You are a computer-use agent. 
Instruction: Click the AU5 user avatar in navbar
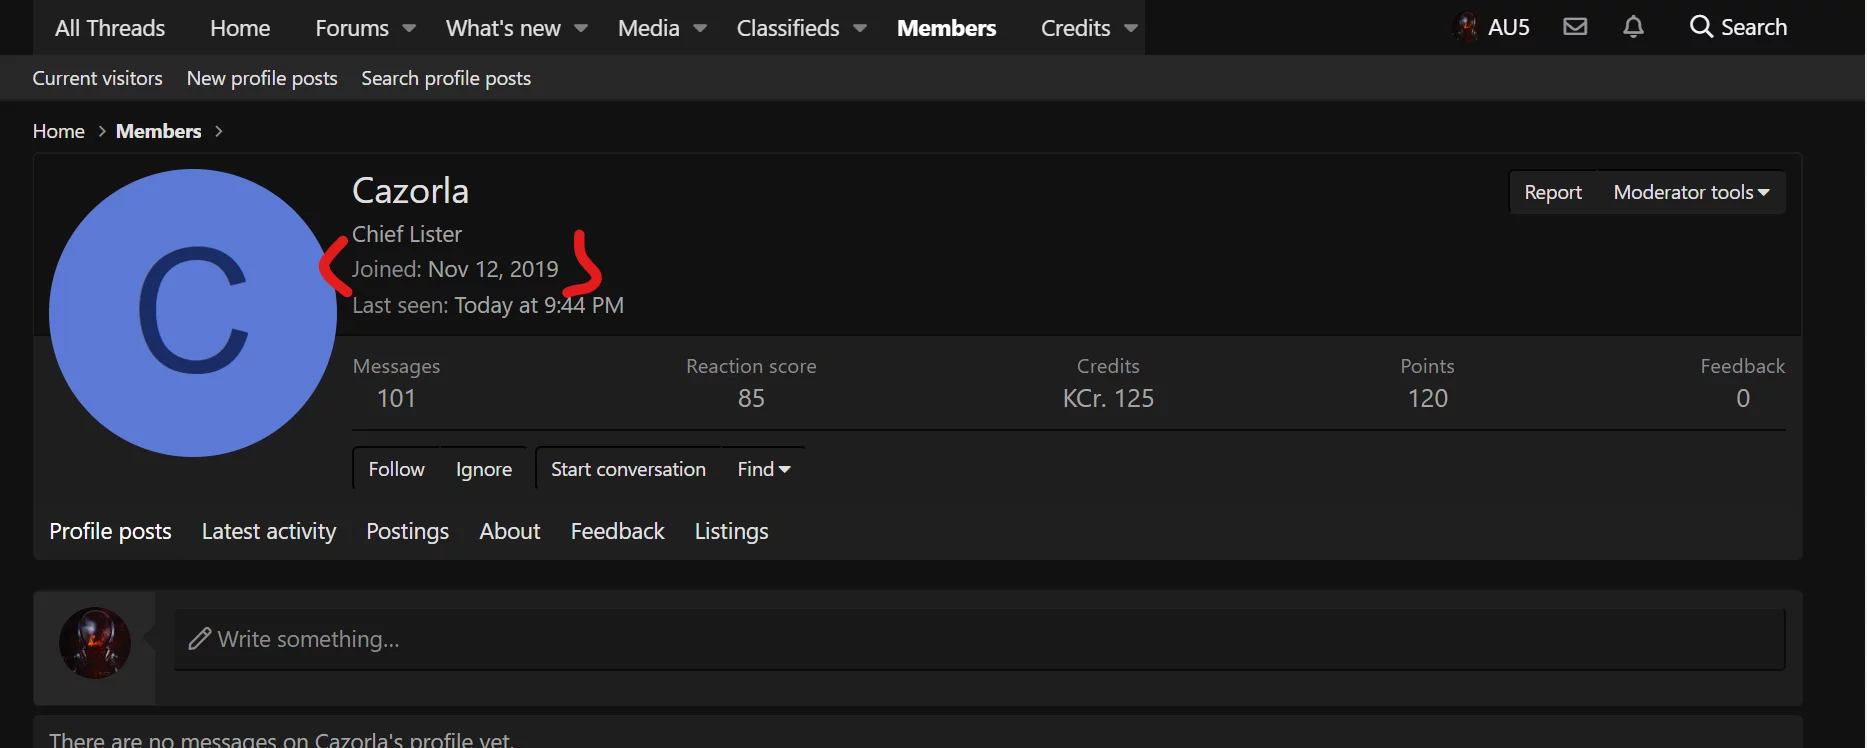coord(1466,27)
